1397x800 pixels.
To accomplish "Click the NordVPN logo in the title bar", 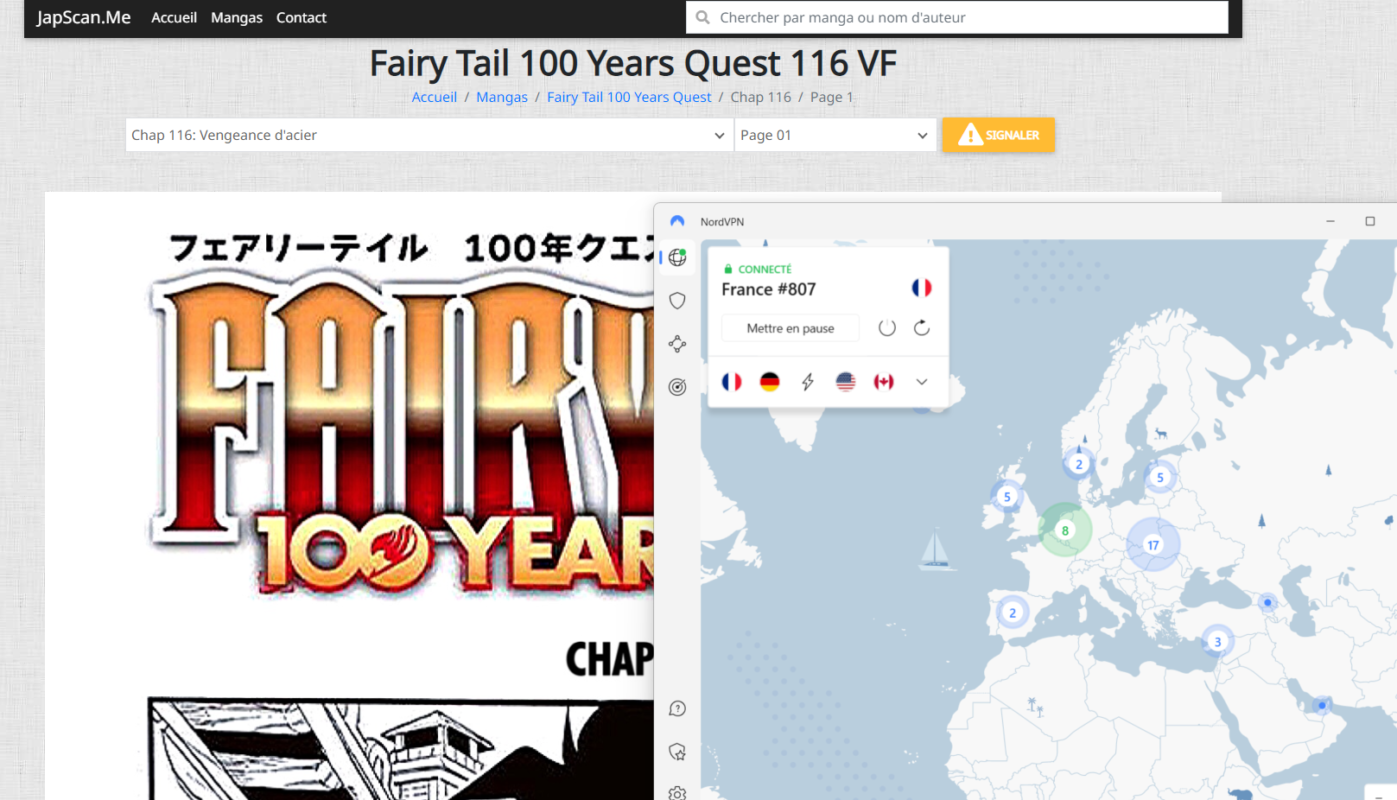I will click(x=678, y=221).
